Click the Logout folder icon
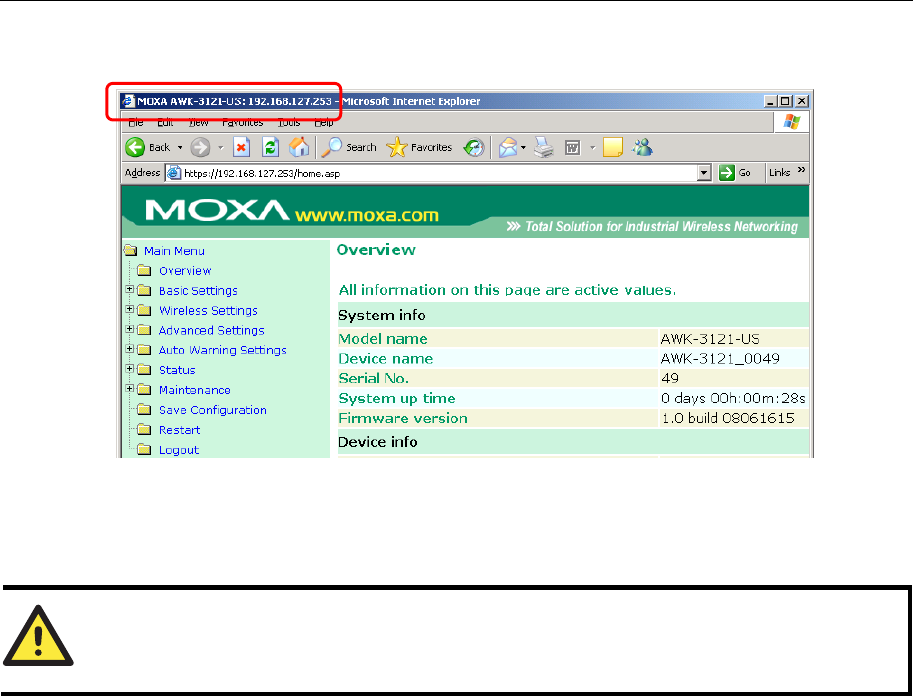Viewport: 913px width, 696px height. 144,450
